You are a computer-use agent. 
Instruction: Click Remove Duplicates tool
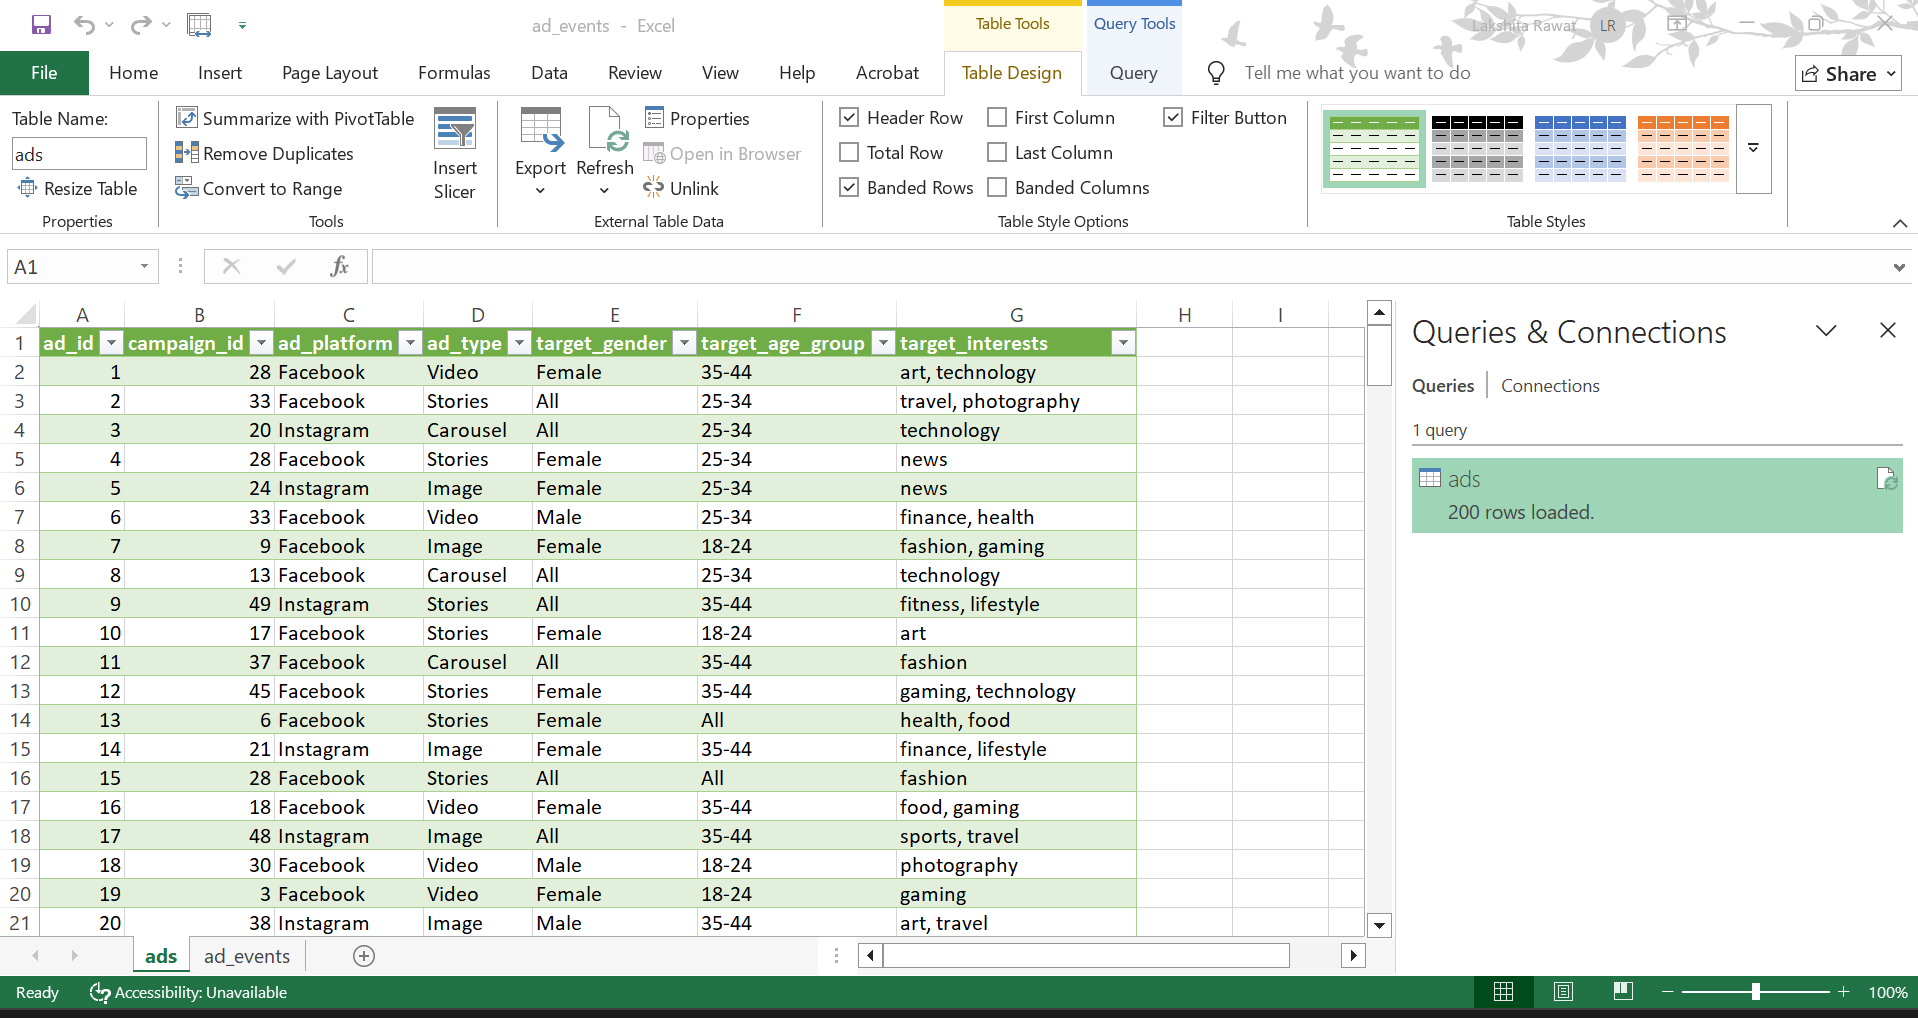pyautogui.click(x=265, y=153)
